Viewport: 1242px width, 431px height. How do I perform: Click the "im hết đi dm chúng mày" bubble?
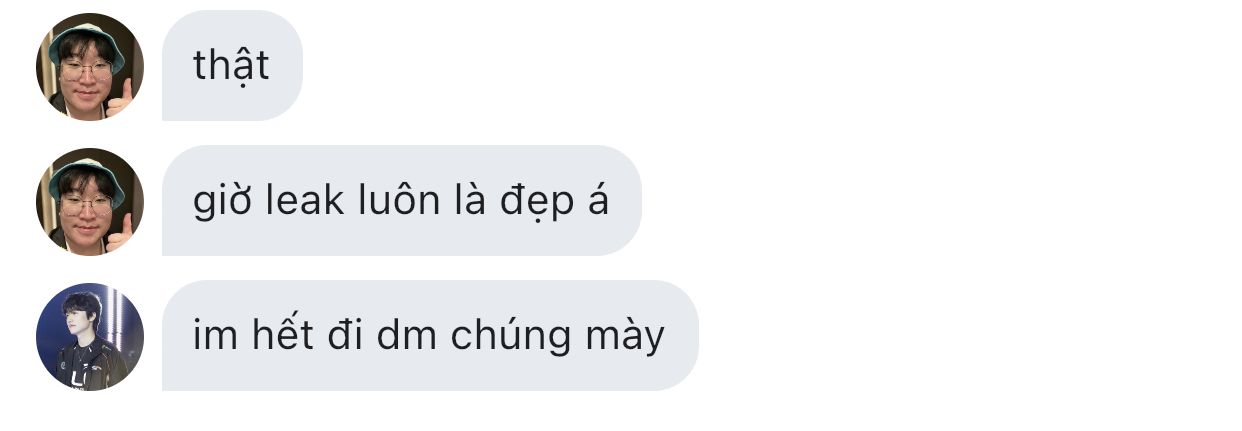[x=430, y=336]
